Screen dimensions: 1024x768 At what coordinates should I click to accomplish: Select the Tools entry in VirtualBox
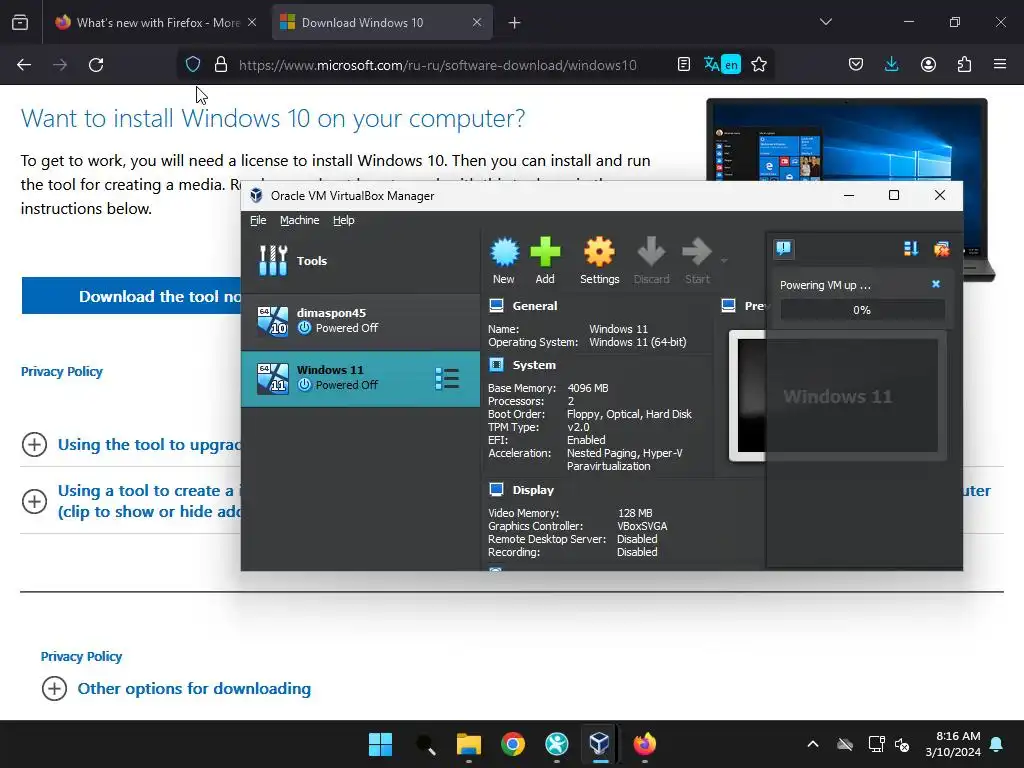[360, 261]
